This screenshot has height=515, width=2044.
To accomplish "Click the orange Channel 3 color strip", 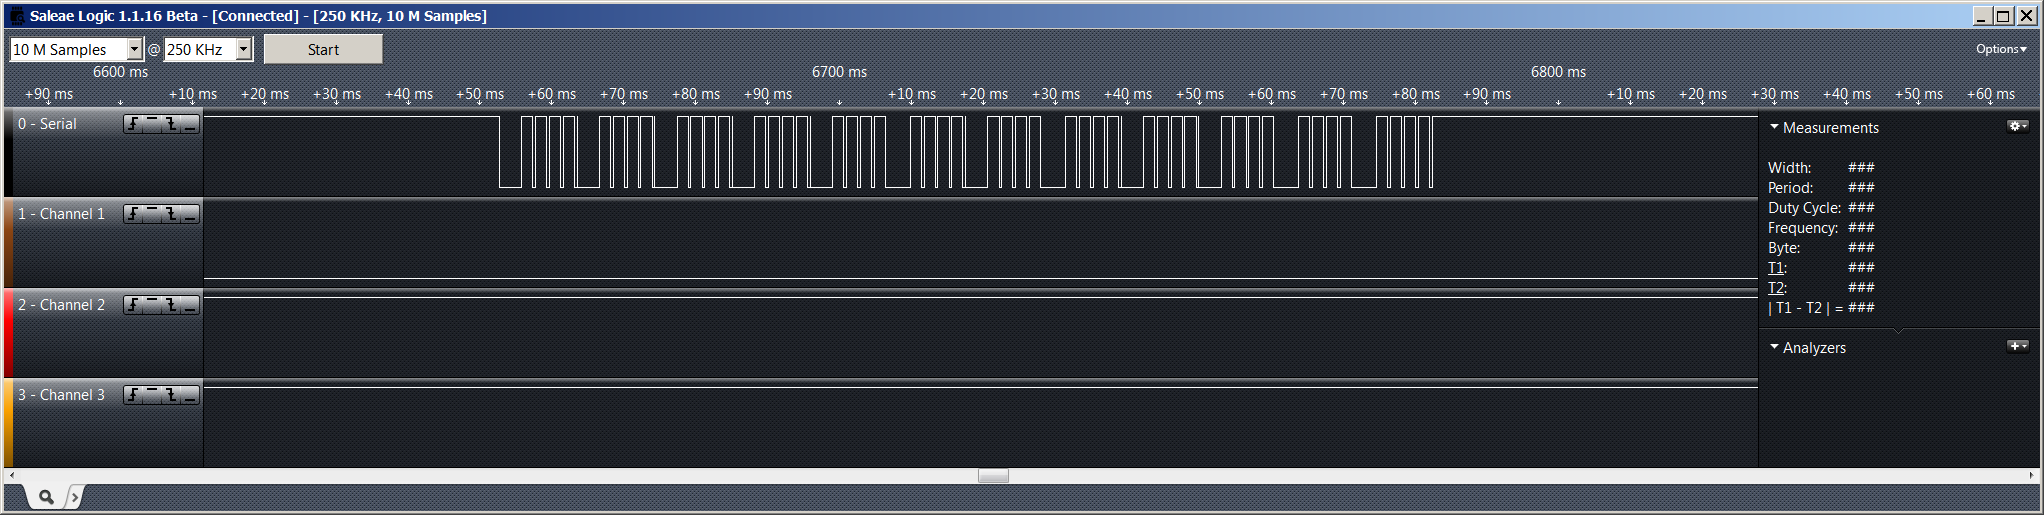I will (x=8, y=423).
